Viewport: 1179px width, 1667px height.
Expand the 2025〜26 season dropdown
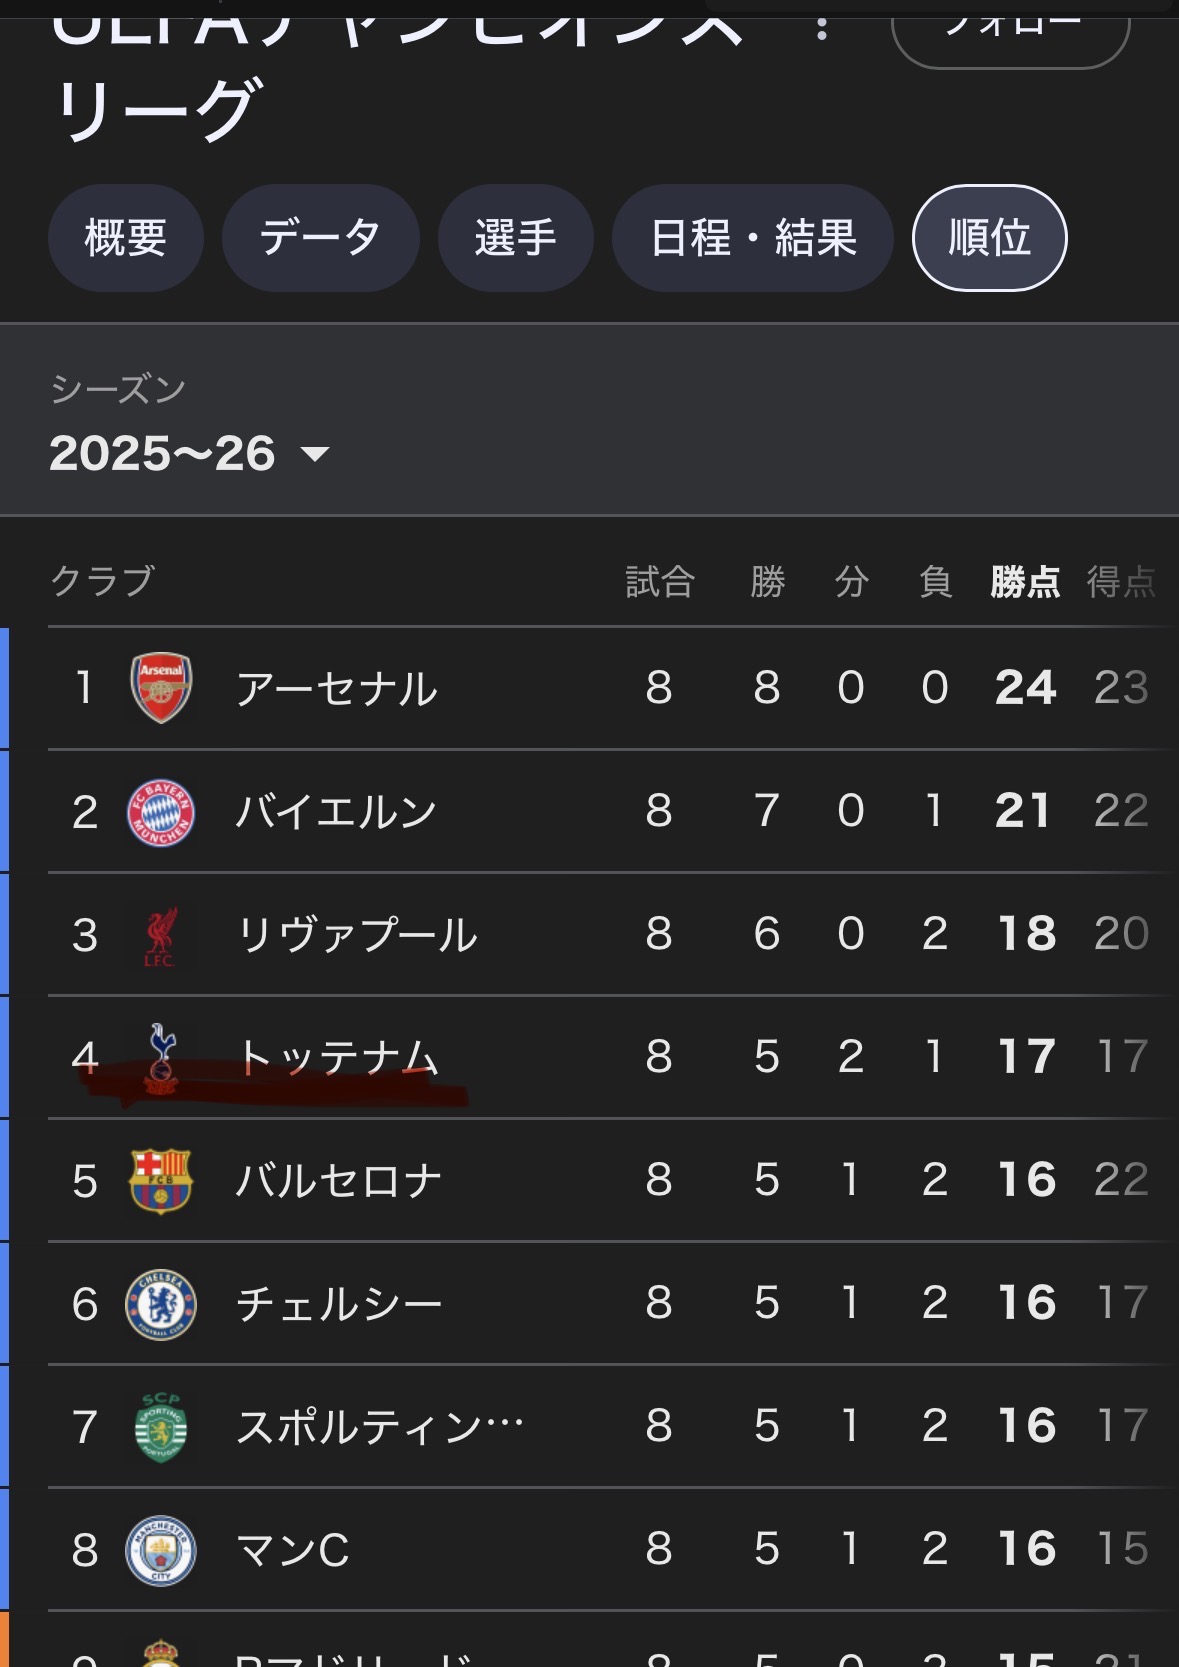pyautogui.click(x=163, y=454)
